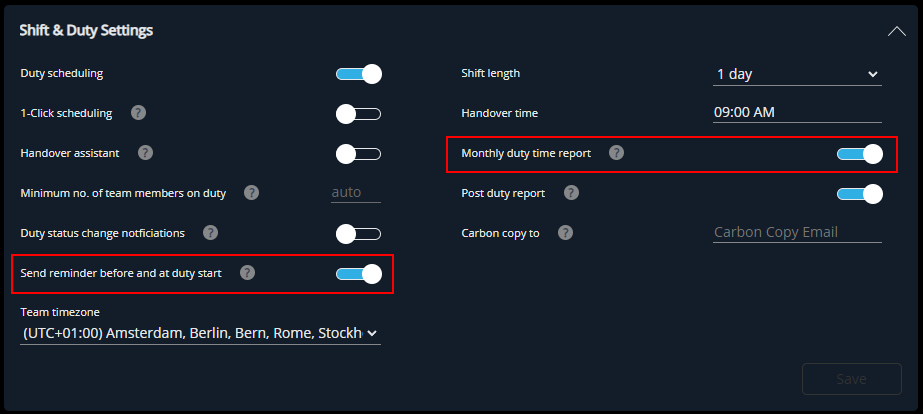This screenshot has height=414, width=923.
Task: Turn off Send reminder at duty start
Action: click(x=358, y=274)
